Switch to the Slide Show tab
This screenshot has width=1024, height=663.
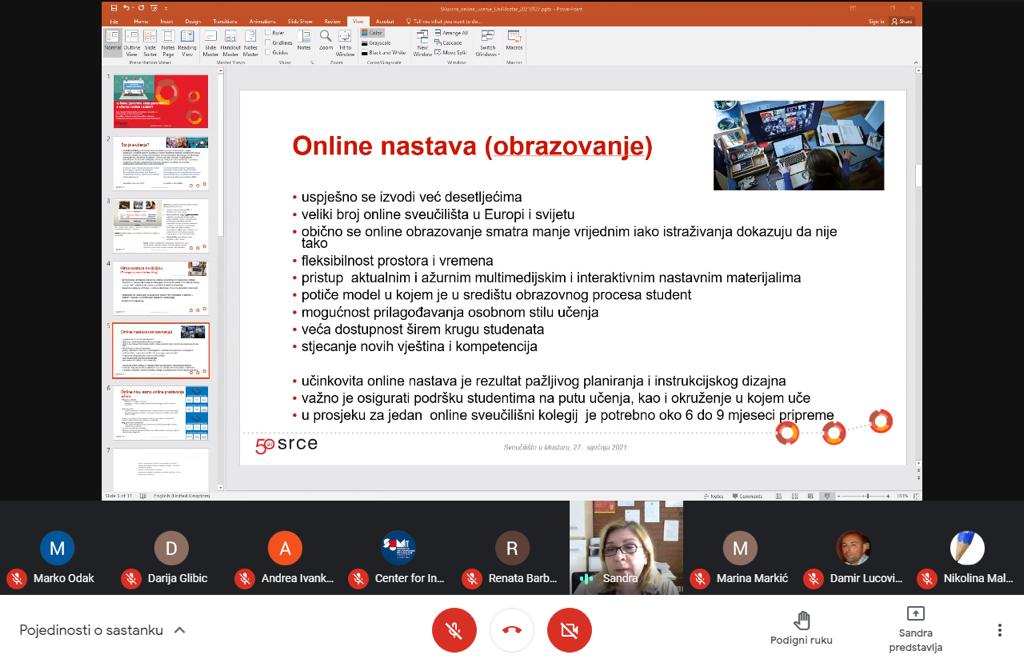point(301,21)
